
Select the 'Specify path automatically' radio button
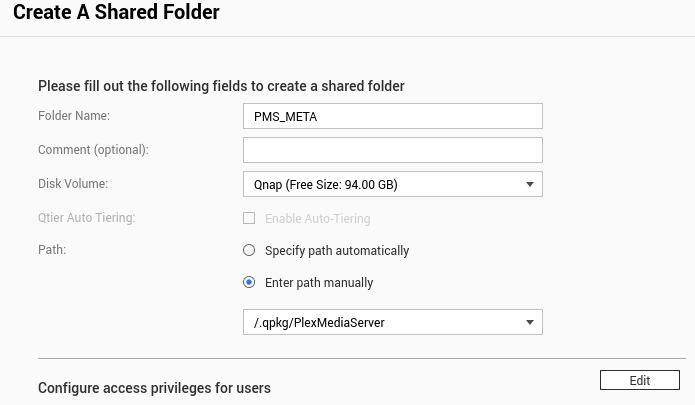[250, 250]
